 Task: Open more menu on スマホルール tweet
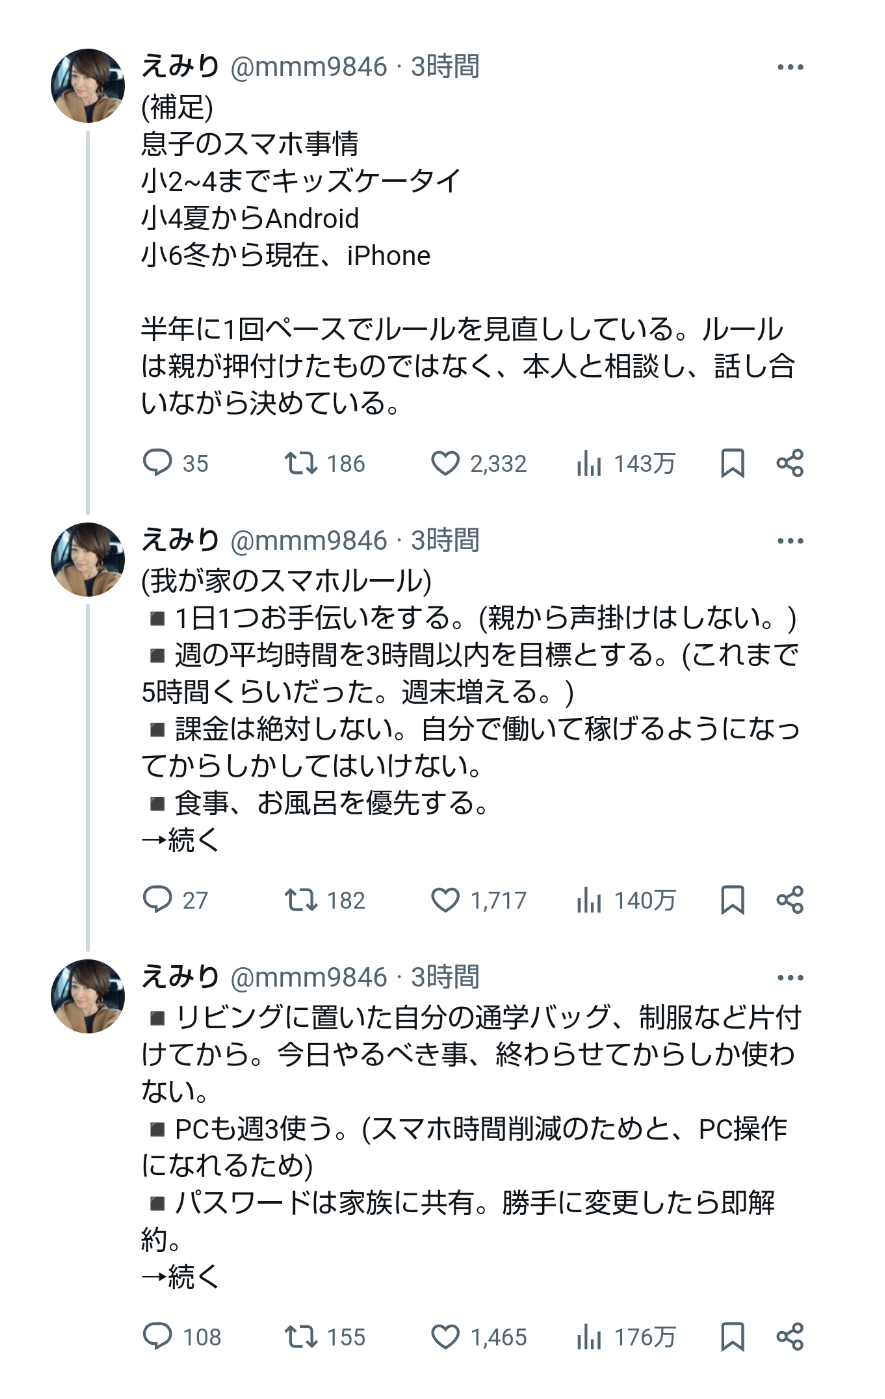coord(790,541)
